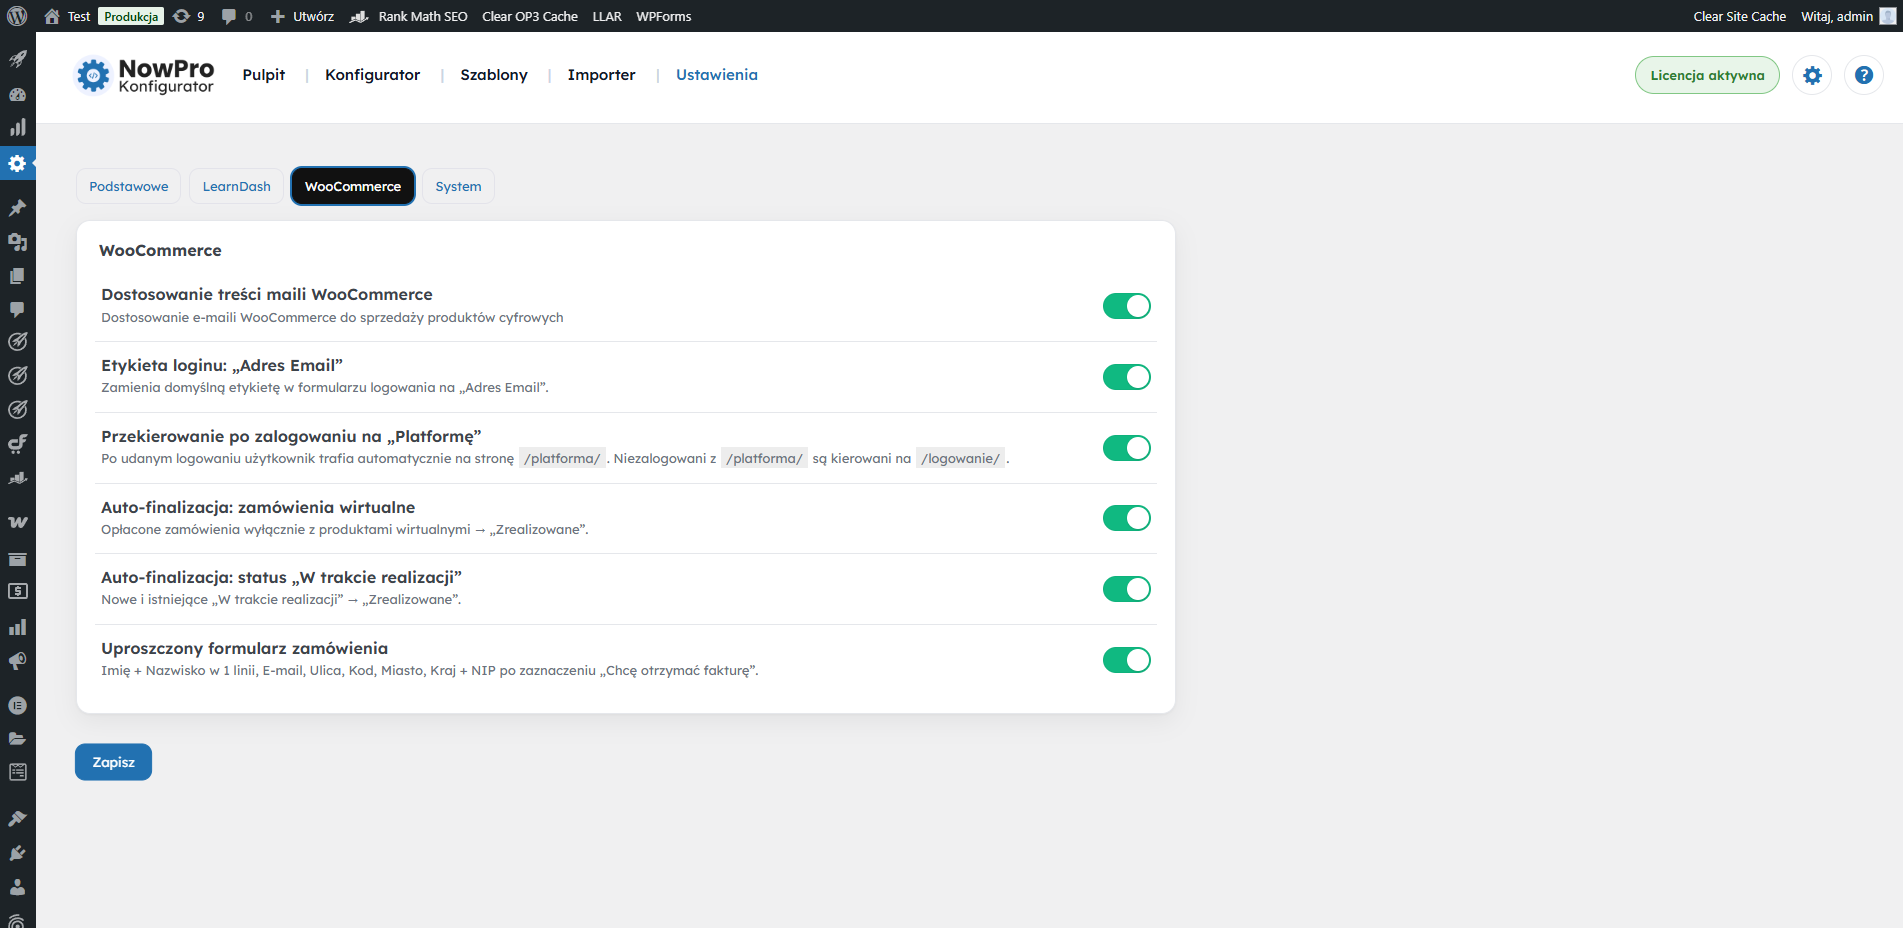Expand the Utwórz menu in admin bar

(303, 16)
